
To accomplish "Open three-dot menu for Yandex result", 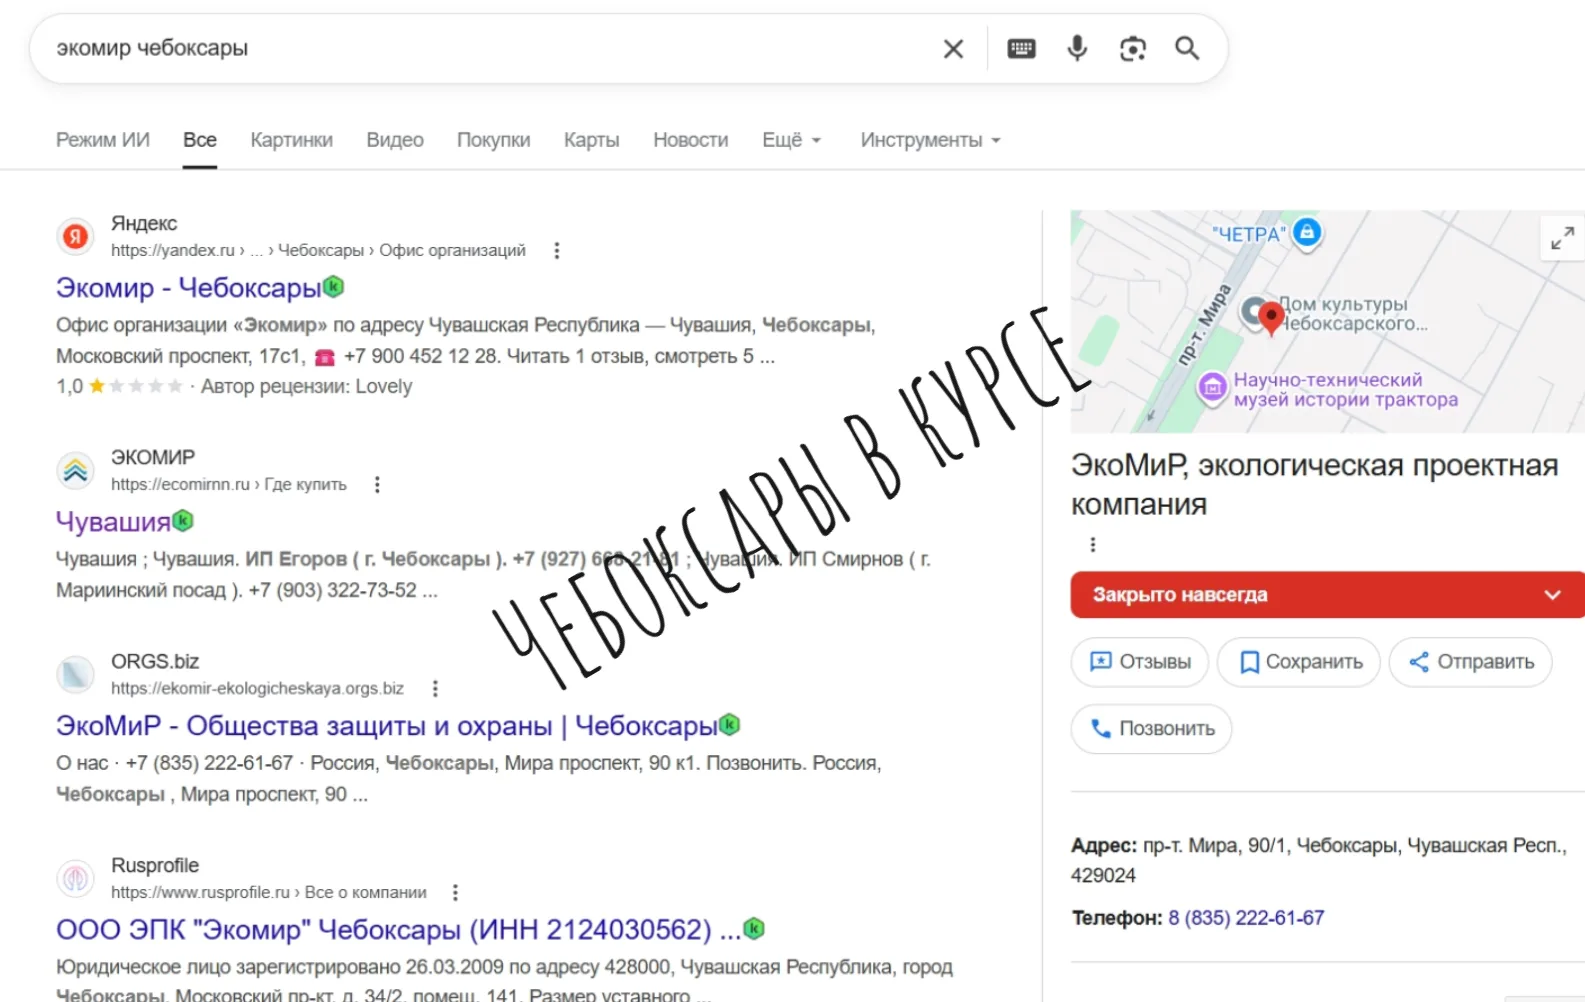I will tap(557, 251).
